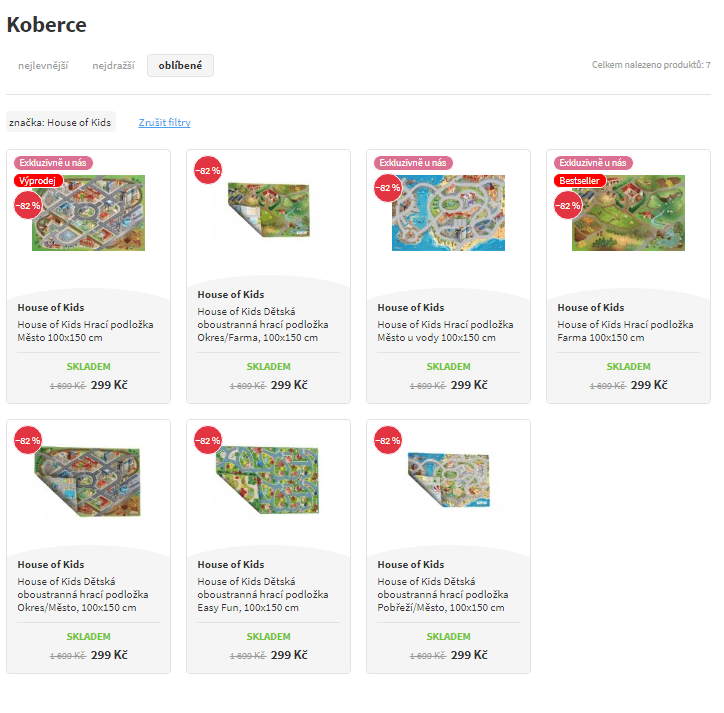Click the Zrušit filtry link
Image resolution: width=724 pixels, height=713 pixels.
pyautogui.click(x=164, y=123)
